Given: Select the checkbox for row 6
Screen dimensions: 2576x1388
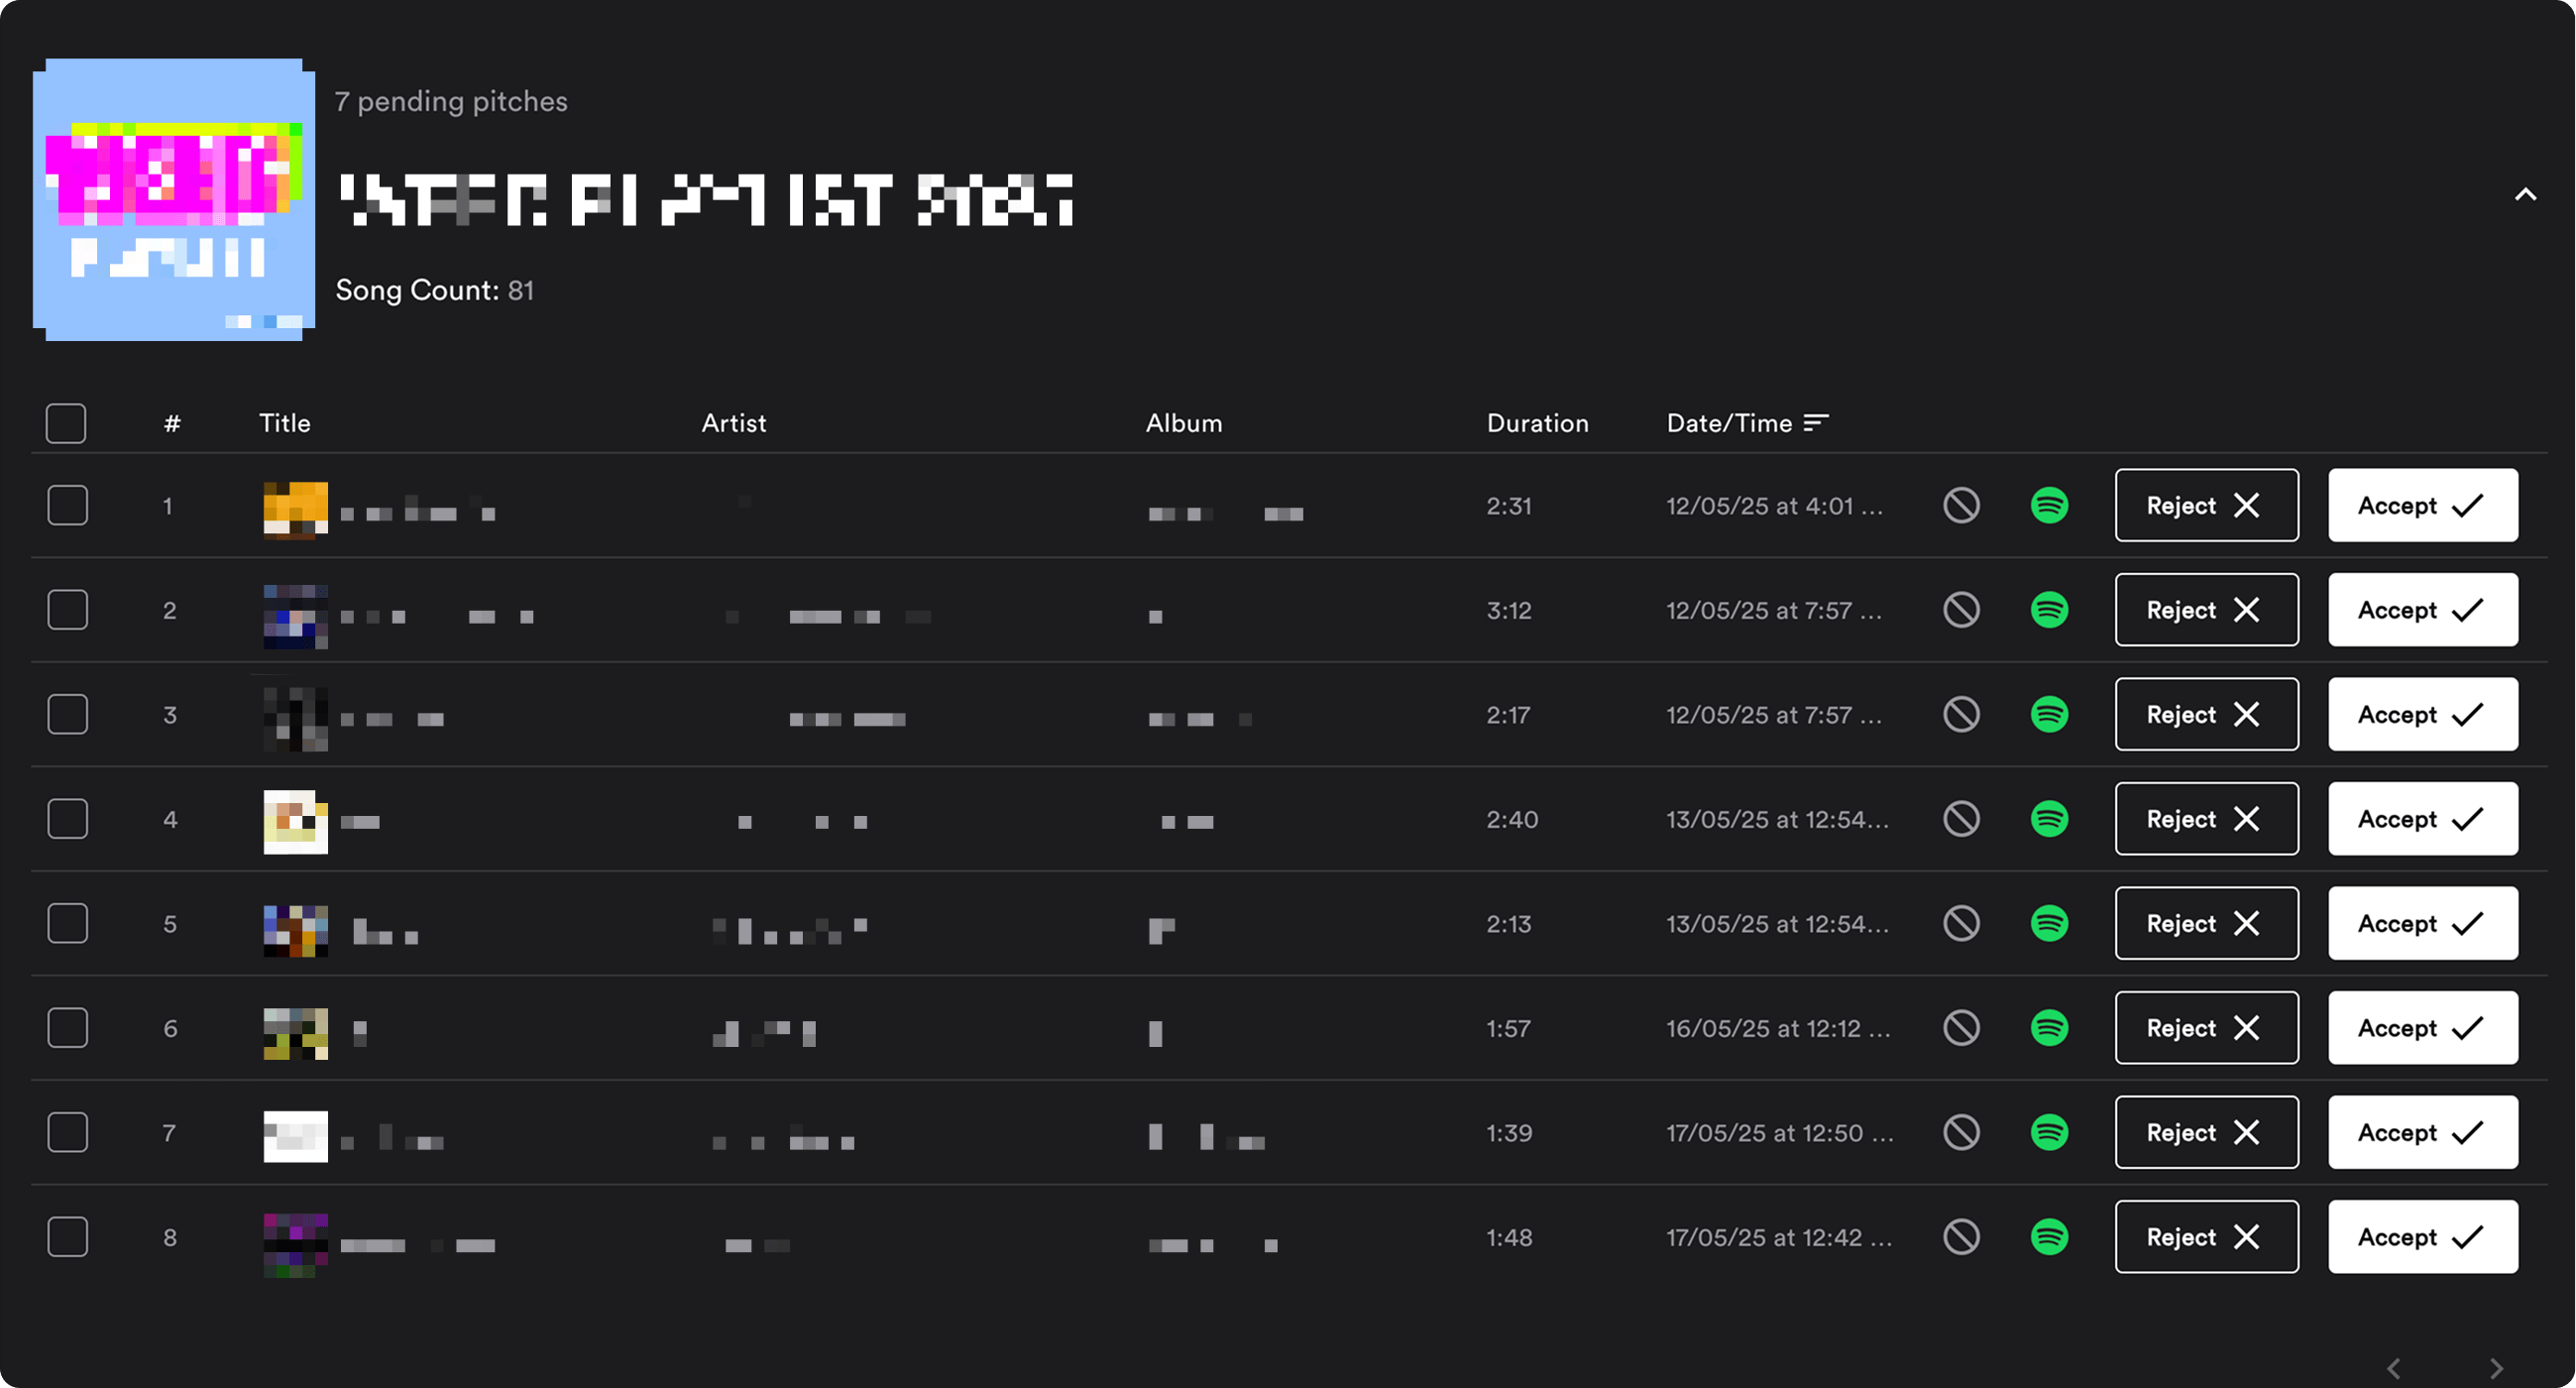Looking at the screenshot, I should 68,1028.
